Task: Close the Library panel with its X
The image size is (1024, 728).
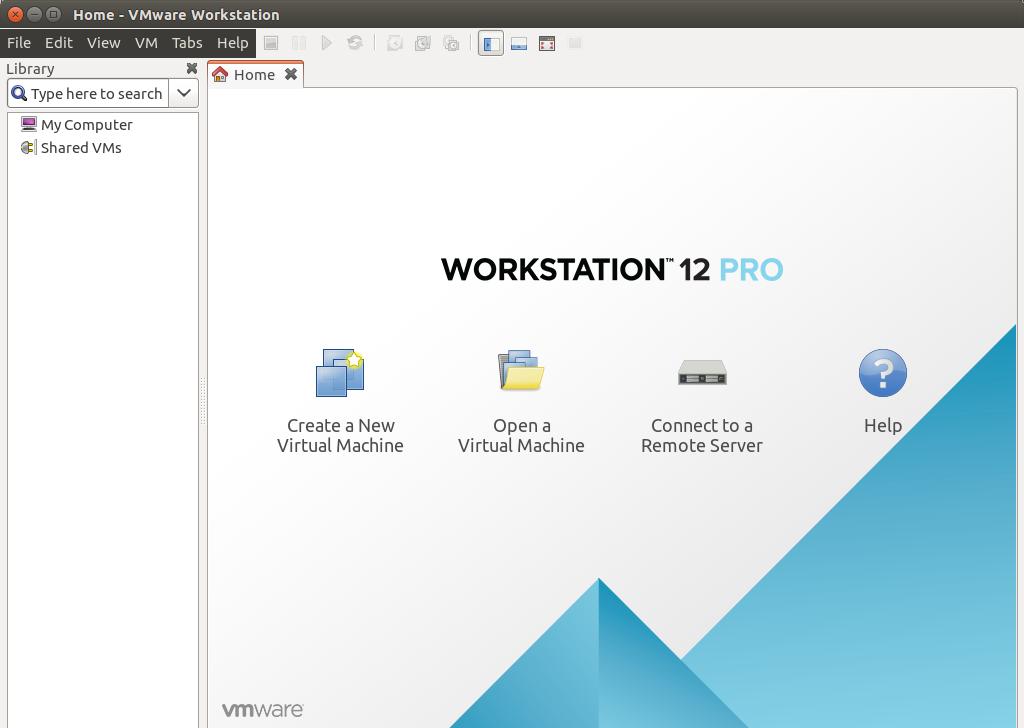Action: pos(191,68)
